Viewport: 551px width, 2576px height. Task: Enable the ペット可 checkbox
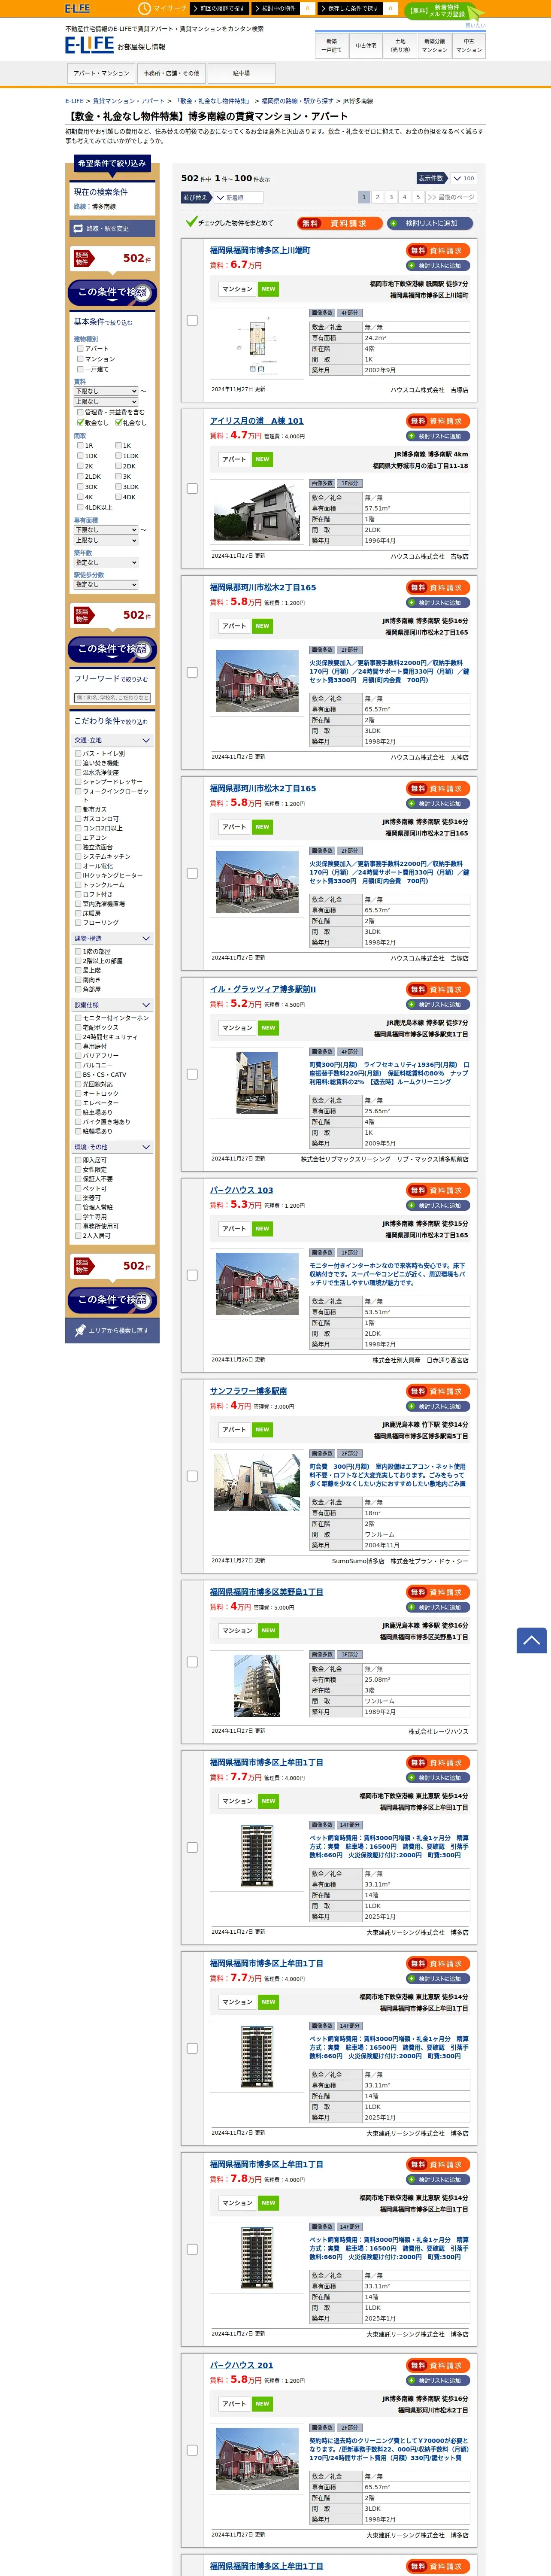[78, 1188]
